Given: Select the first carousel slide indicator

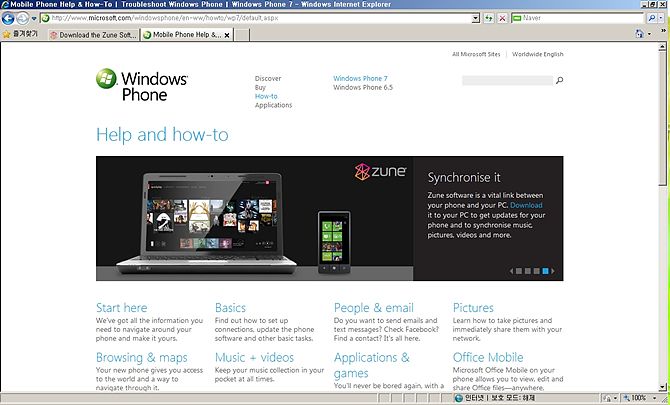Looking at the screenshot, I should (x=519, y=271).
